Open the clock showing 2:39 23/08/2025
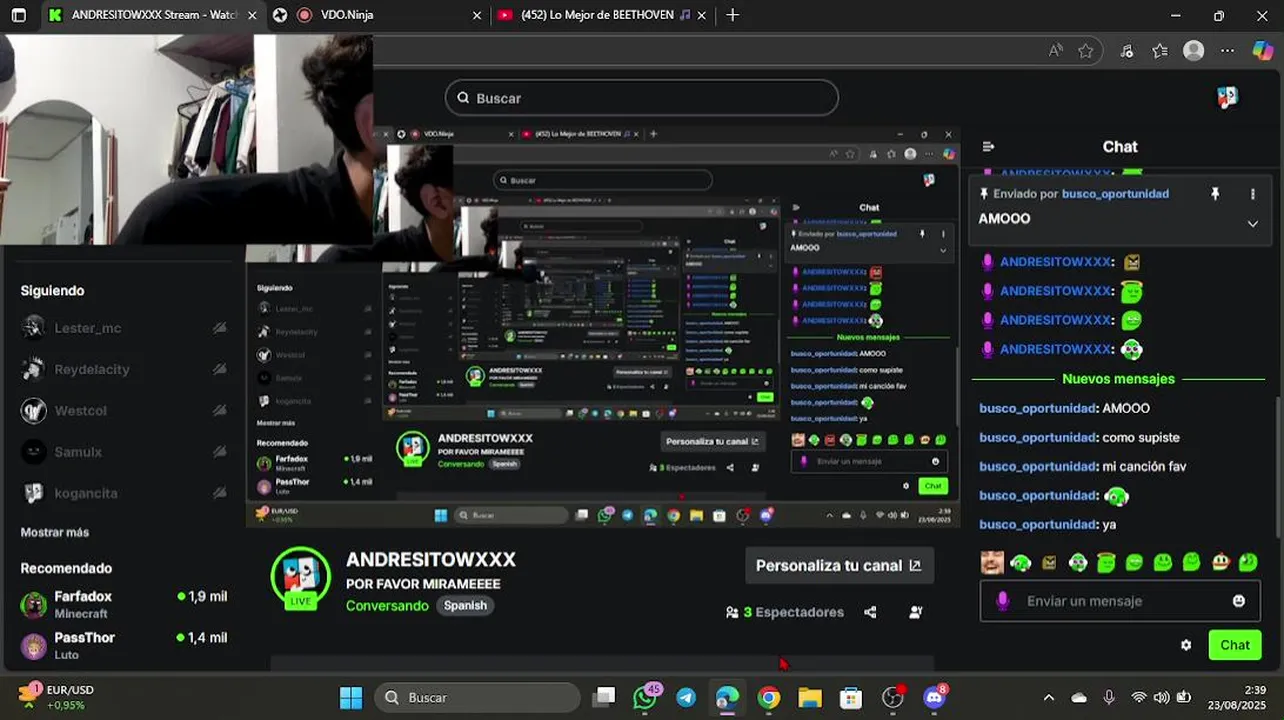 1236,697
